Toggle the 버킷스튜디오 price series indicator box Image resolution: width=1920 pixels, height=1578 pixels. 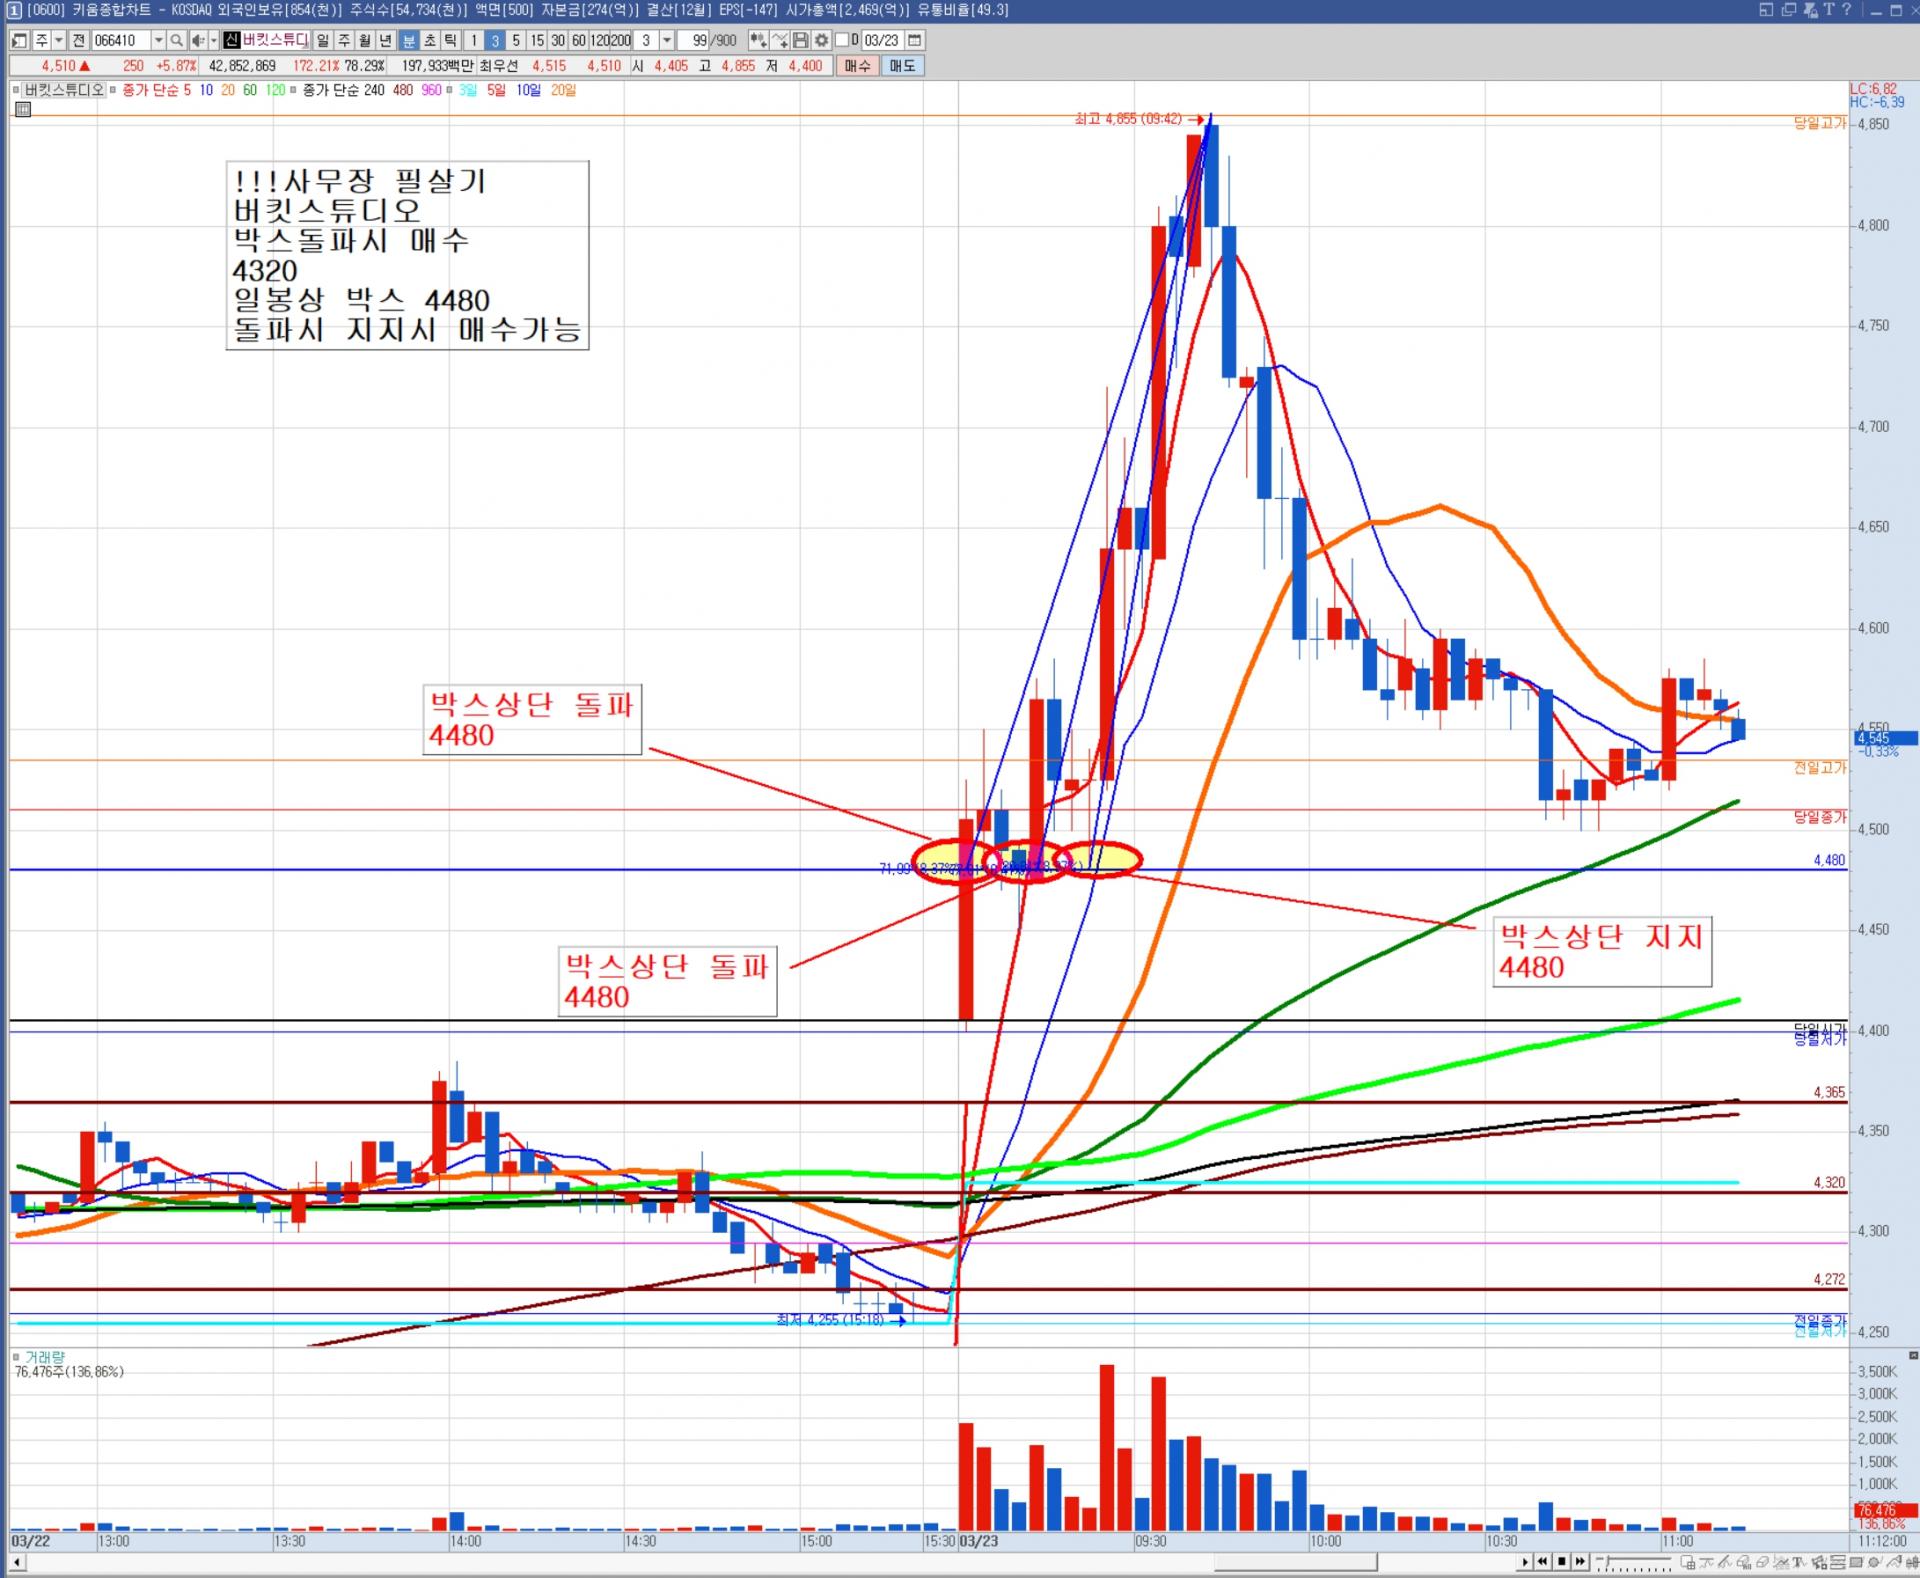(16, 90)
